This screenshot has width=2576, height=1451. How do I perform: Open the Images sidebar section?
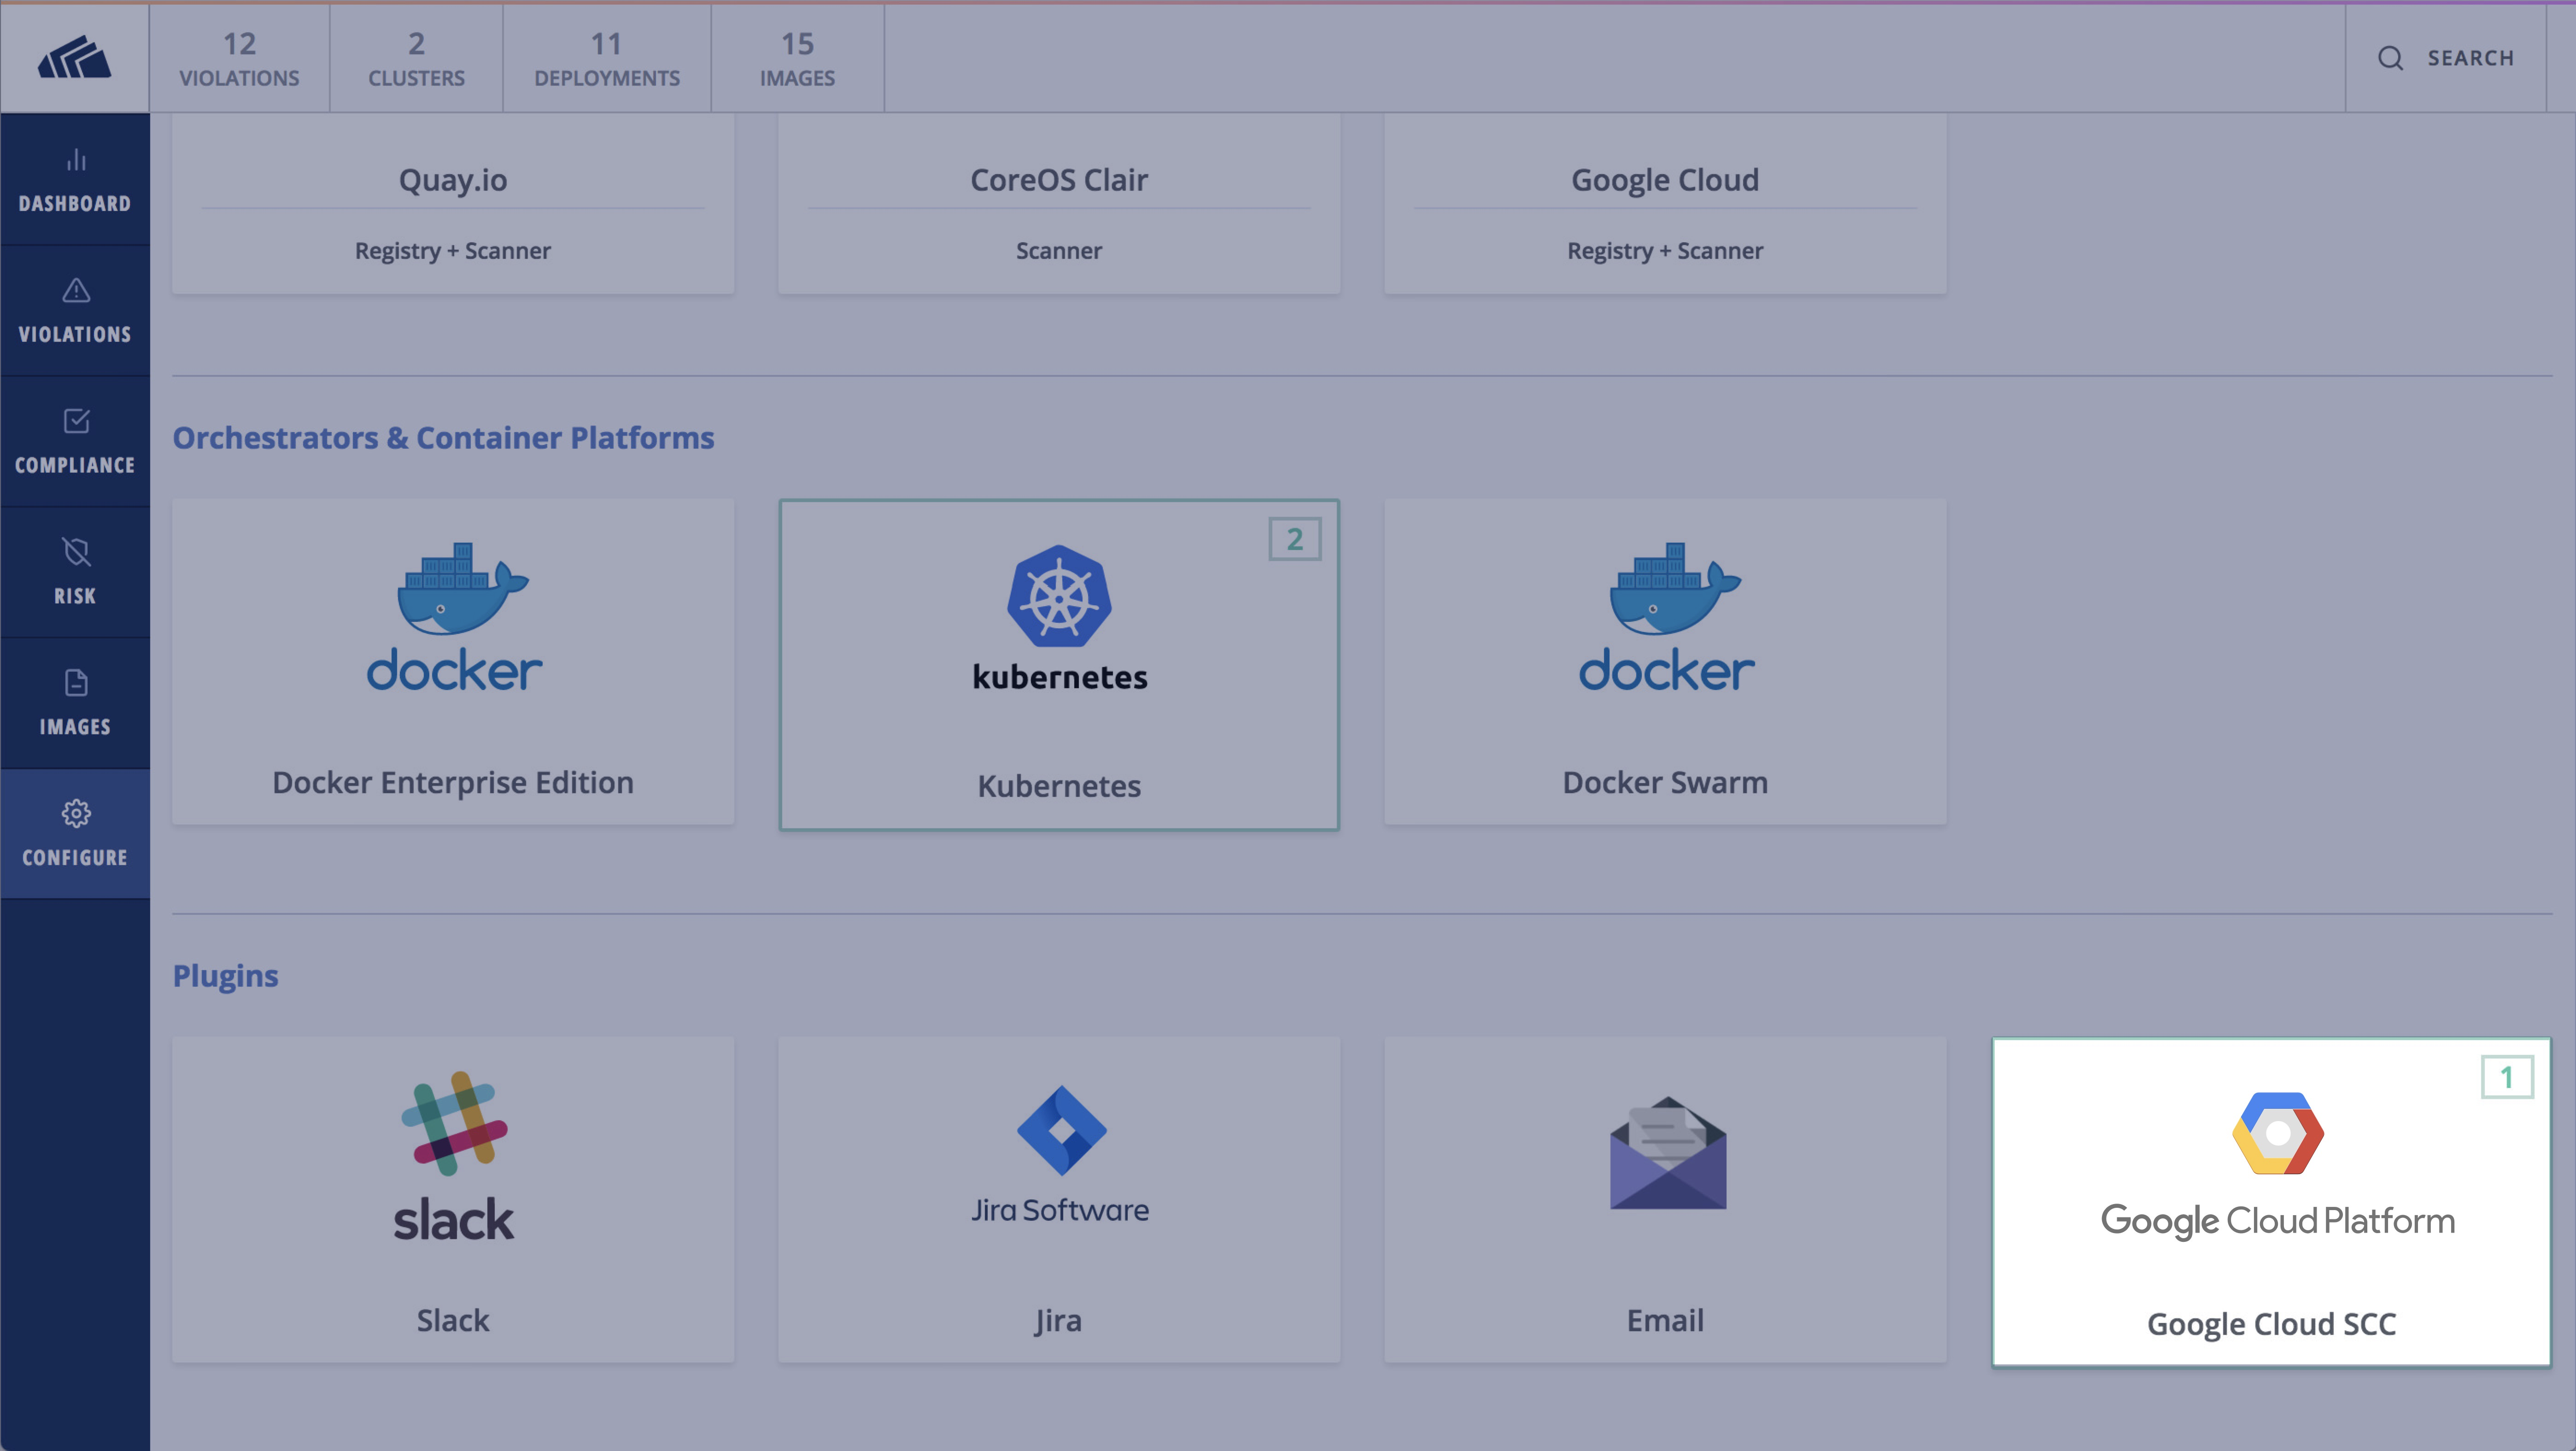click(x=75, y=704)
